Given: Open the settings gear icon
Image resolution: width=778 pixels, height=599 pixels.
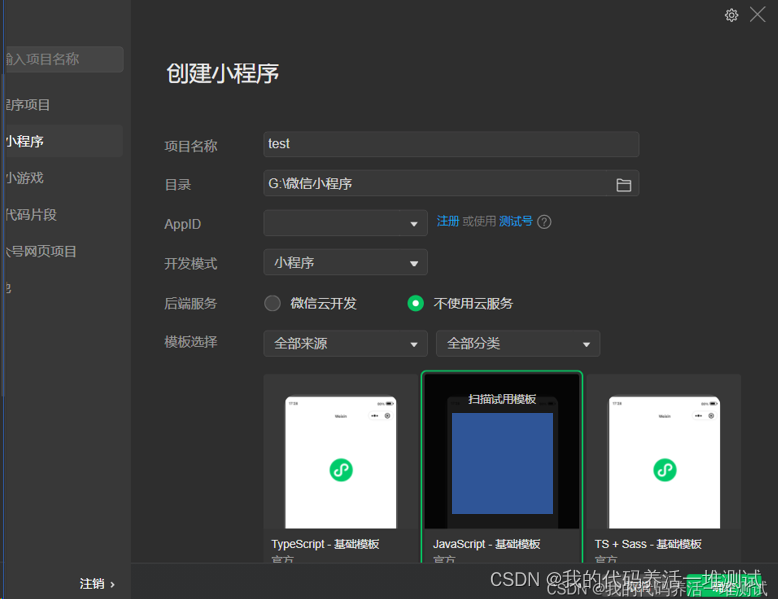Looking at the screenshot, I should pyautogui.click(x=731, y=15).
